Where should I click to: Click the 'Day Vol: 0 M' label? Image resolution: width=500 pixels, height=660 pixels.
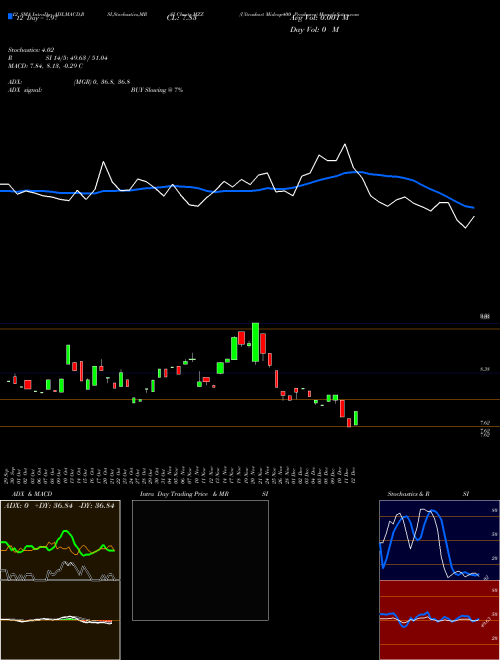click(314, 30)
